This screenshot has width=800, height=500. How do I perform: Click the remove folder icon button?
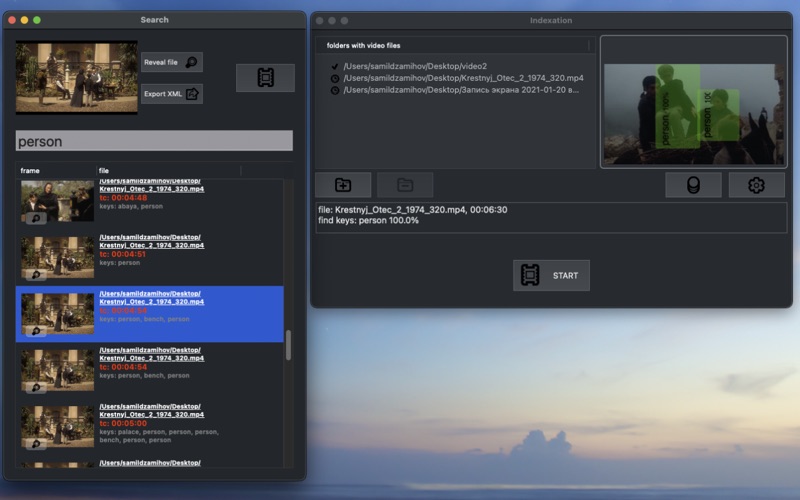[405, 185]
